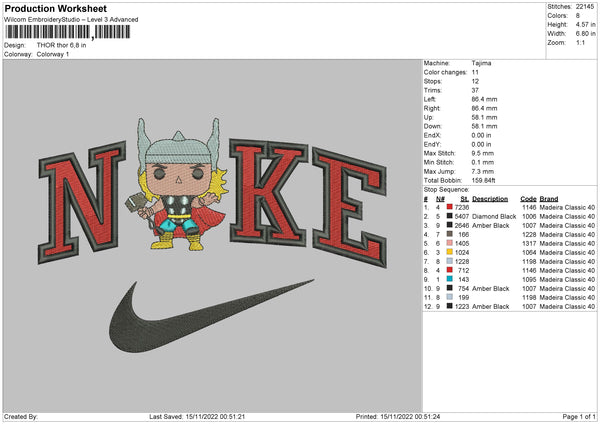This screenshot has height=424, width=600.
Task: Pick the light blue swatch in row 7
Action: [450, 261]
